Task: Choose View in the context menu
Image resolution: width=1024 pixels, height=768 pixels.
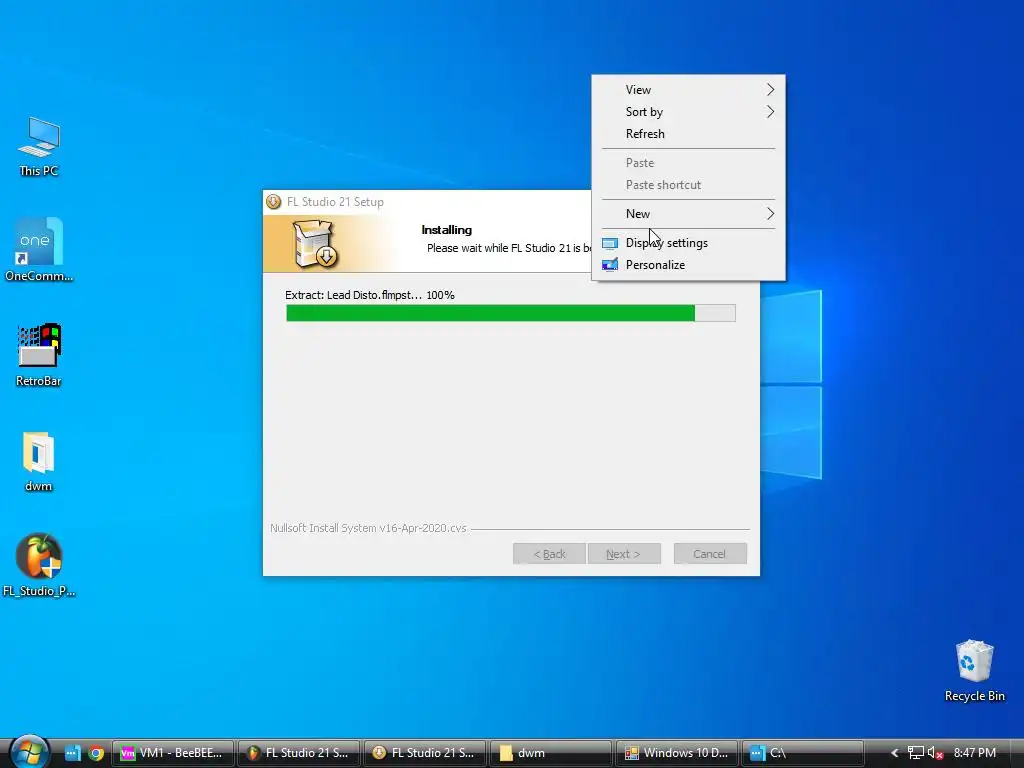Action: point(688,89)
